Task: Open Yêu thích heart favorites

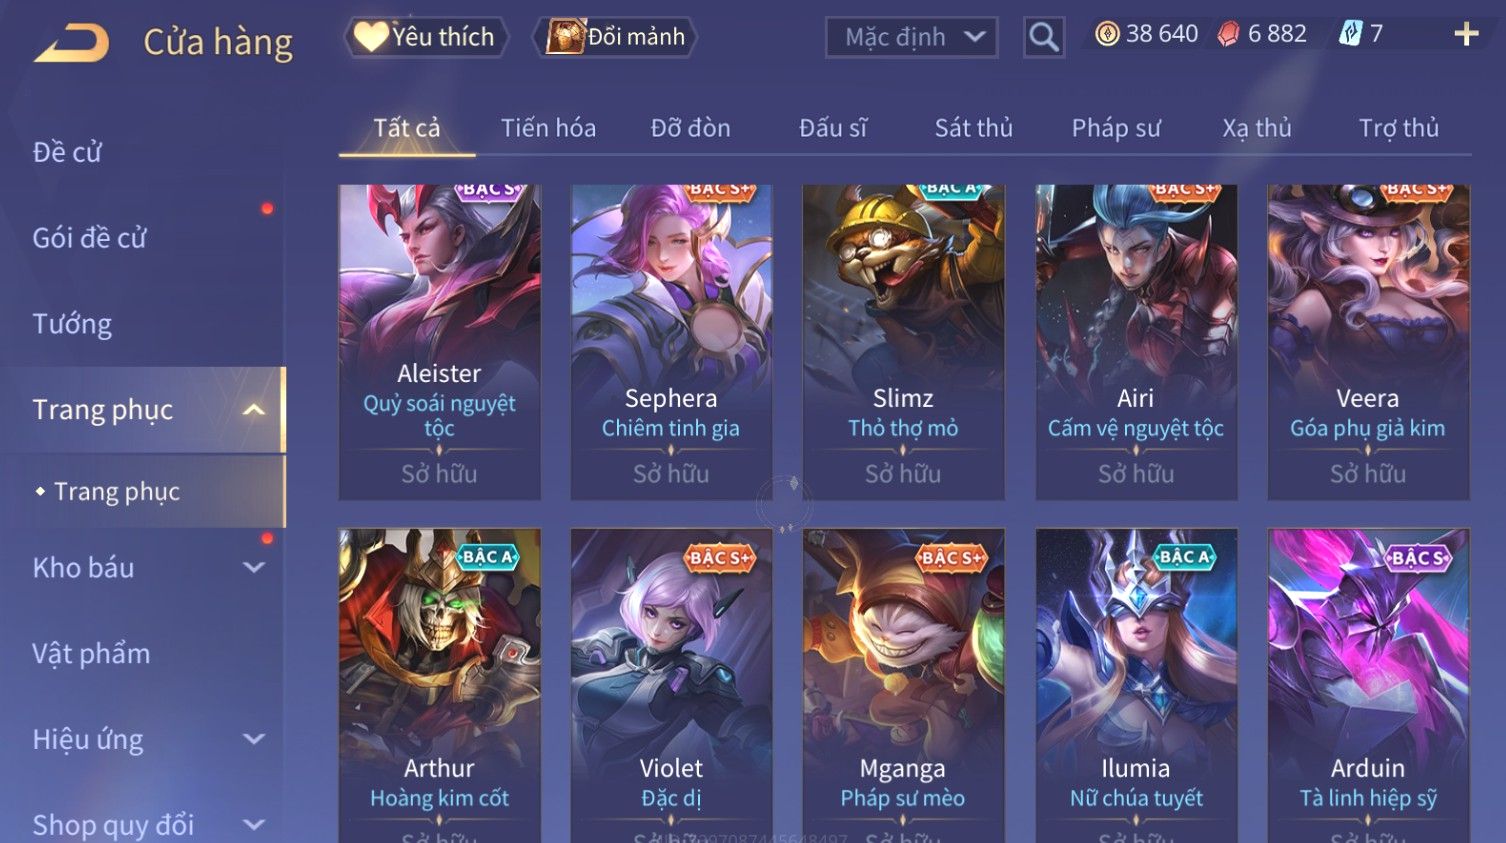Action: pos(427,37)
